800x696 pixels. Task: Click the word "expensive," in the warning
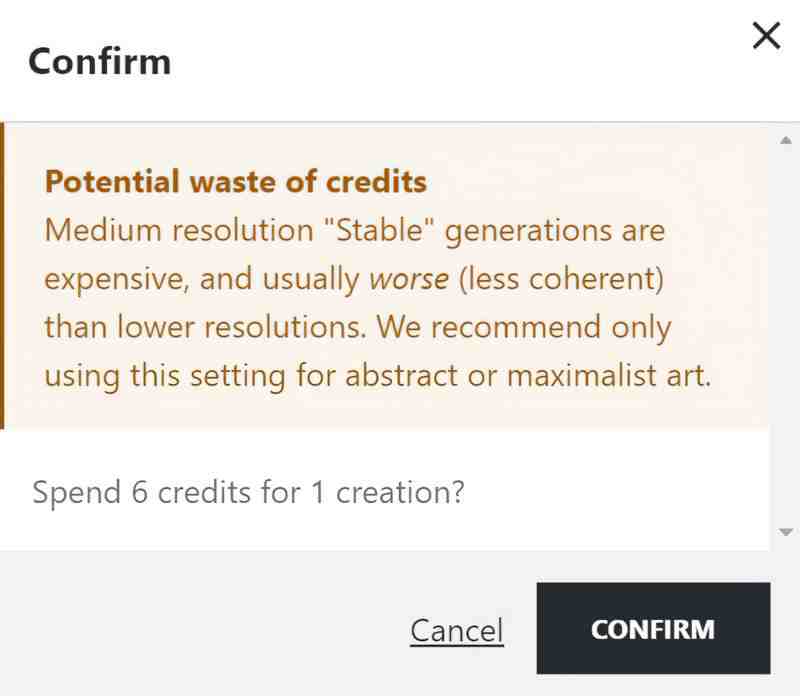tap(117, 279)
